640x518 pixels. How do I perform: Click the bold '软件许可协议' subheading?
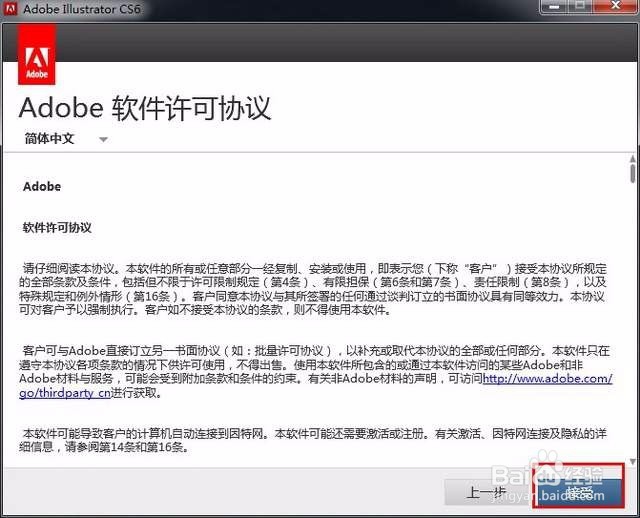click(x=57, y=227)
